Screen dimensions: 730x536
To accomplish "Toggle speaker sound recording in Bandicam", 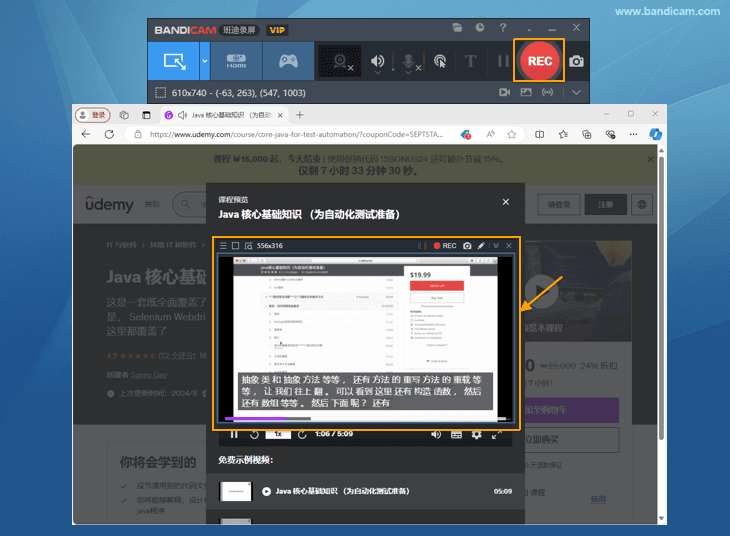I will pyautogui.click(x=377, y=60).
